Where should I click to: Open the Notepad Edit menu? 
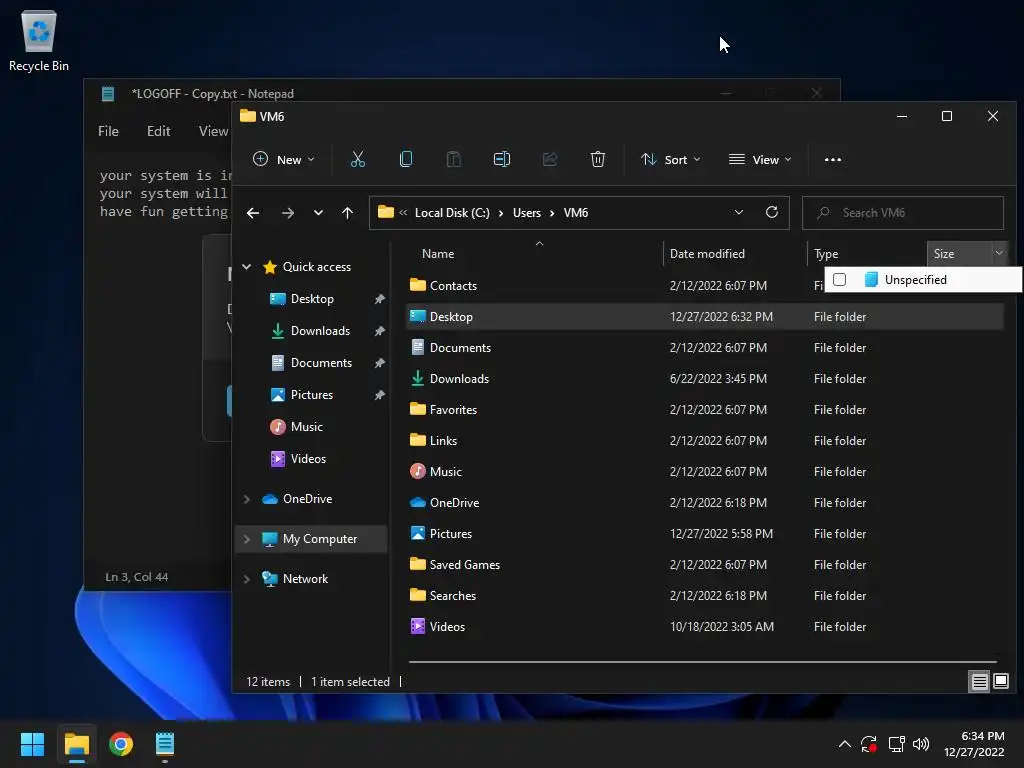coord(158,131)
